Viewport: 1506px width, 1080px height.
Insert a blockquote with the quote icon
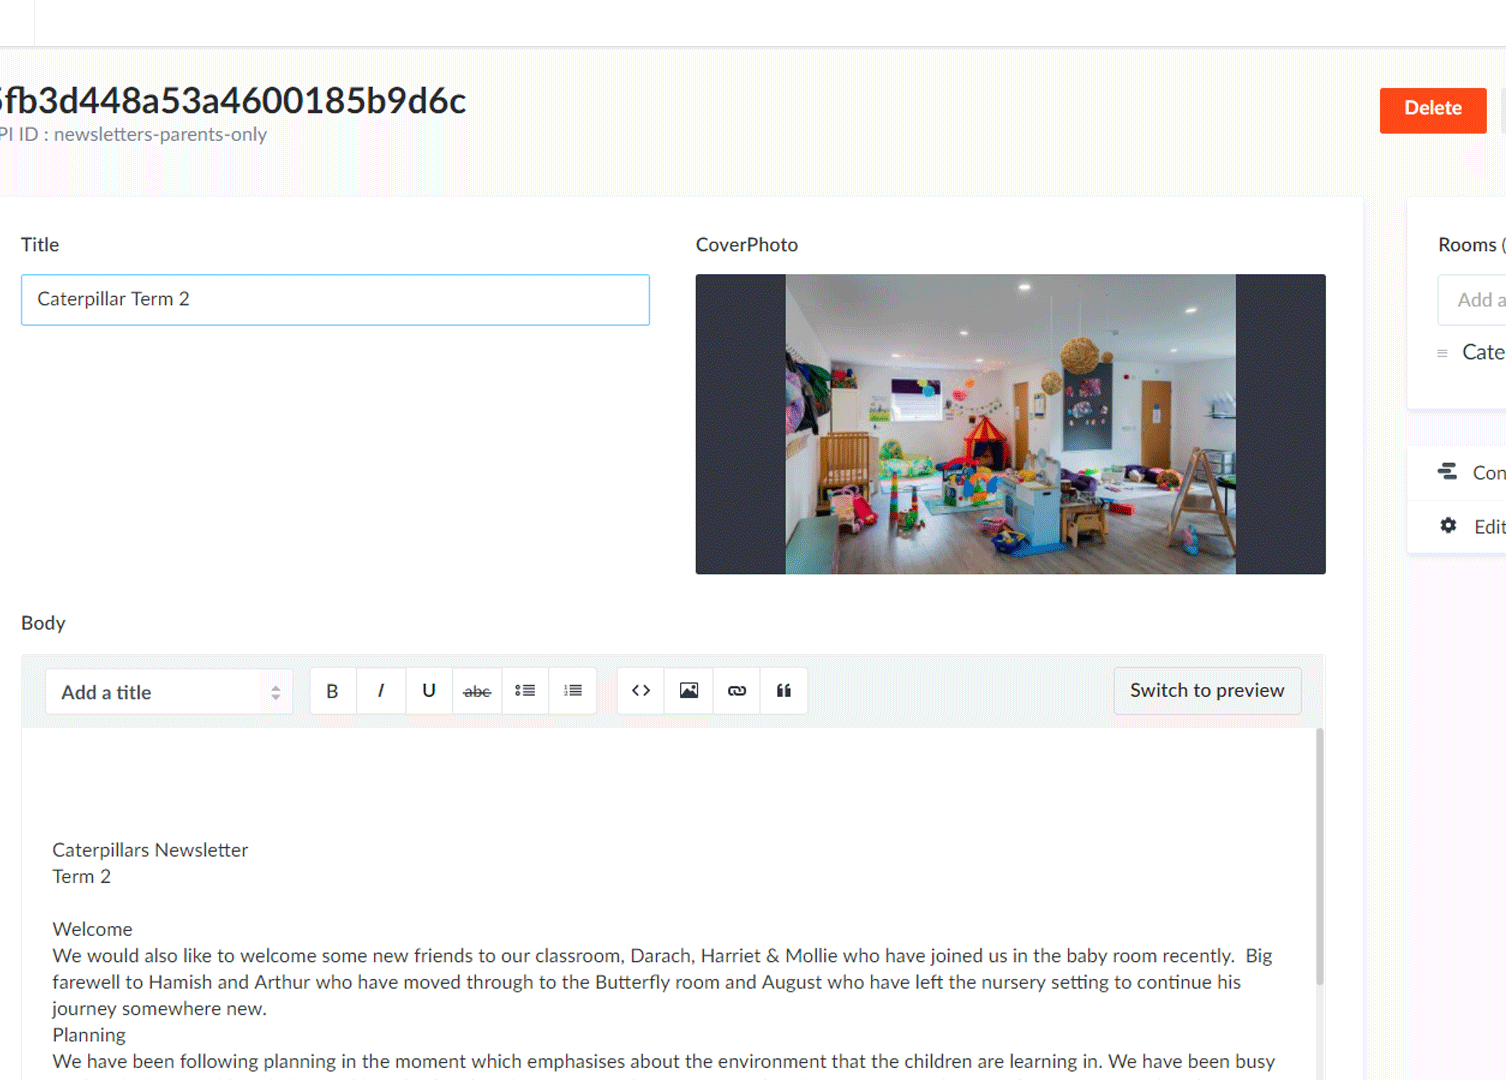pyautogui.click(x=784, y=691)
